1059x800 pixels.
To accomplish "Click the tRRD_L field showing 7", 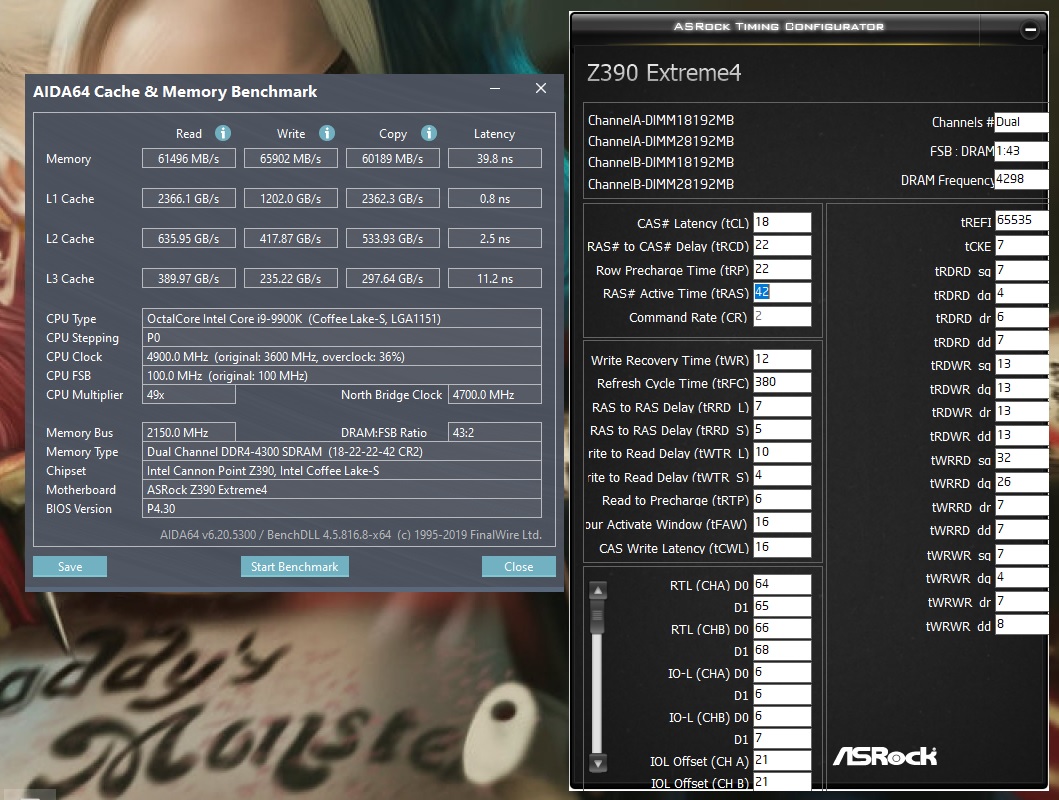I will (782, 406).
